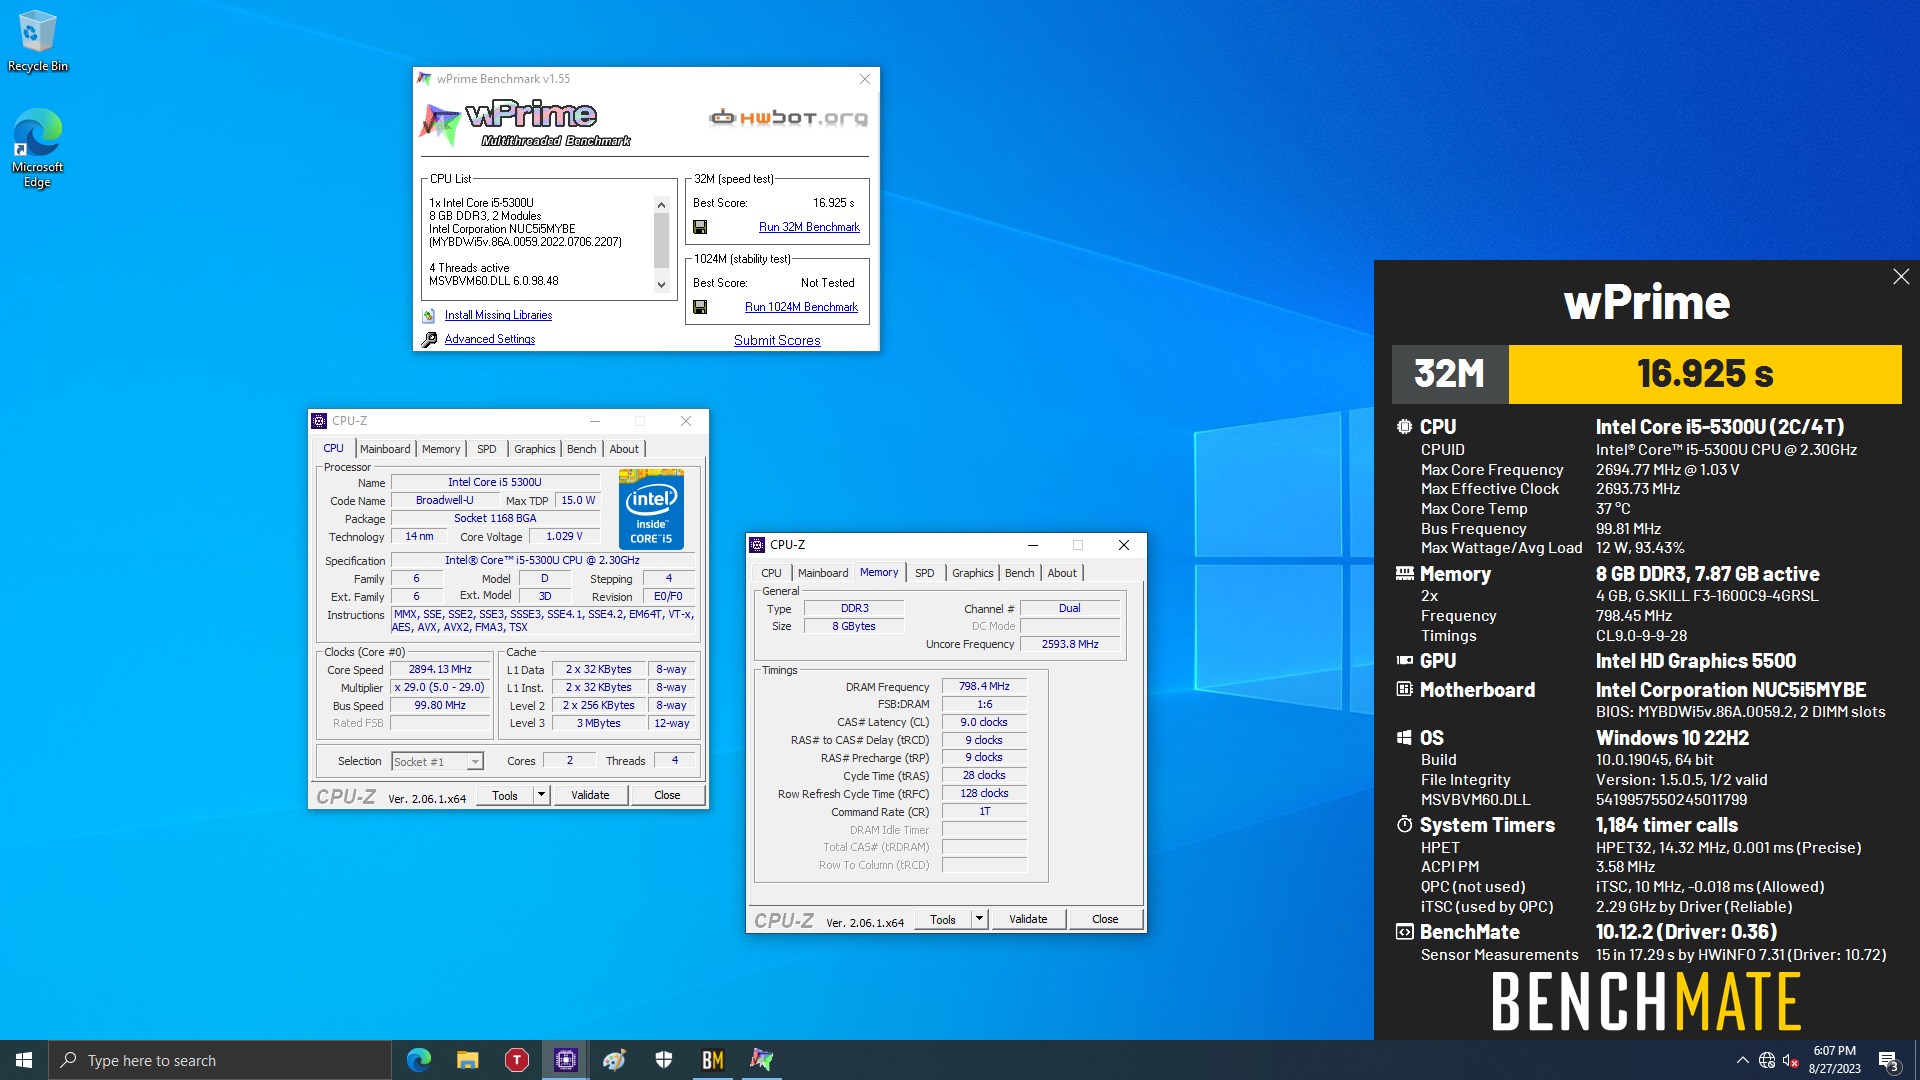
Task: Open the notification center icon
Action: click(x=1888, y=1061)
